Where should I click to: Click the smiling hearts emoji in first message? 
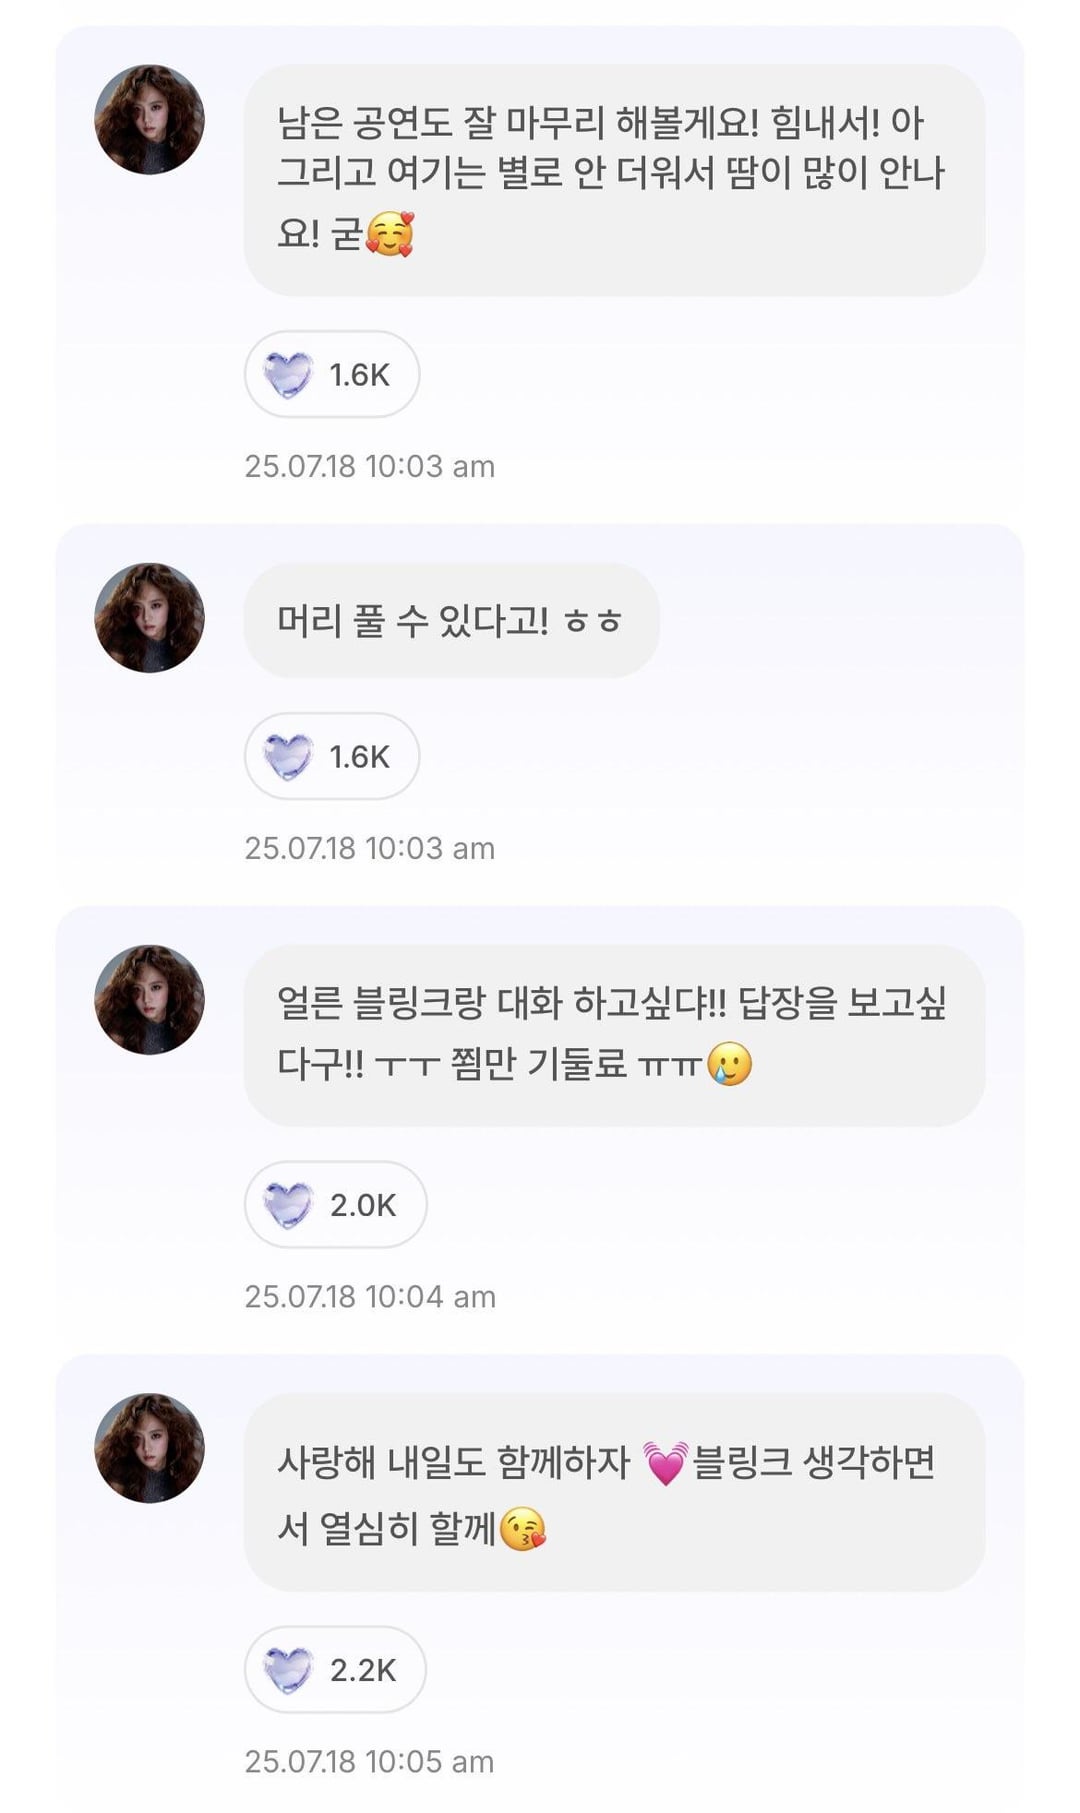[x=389, y=235]
